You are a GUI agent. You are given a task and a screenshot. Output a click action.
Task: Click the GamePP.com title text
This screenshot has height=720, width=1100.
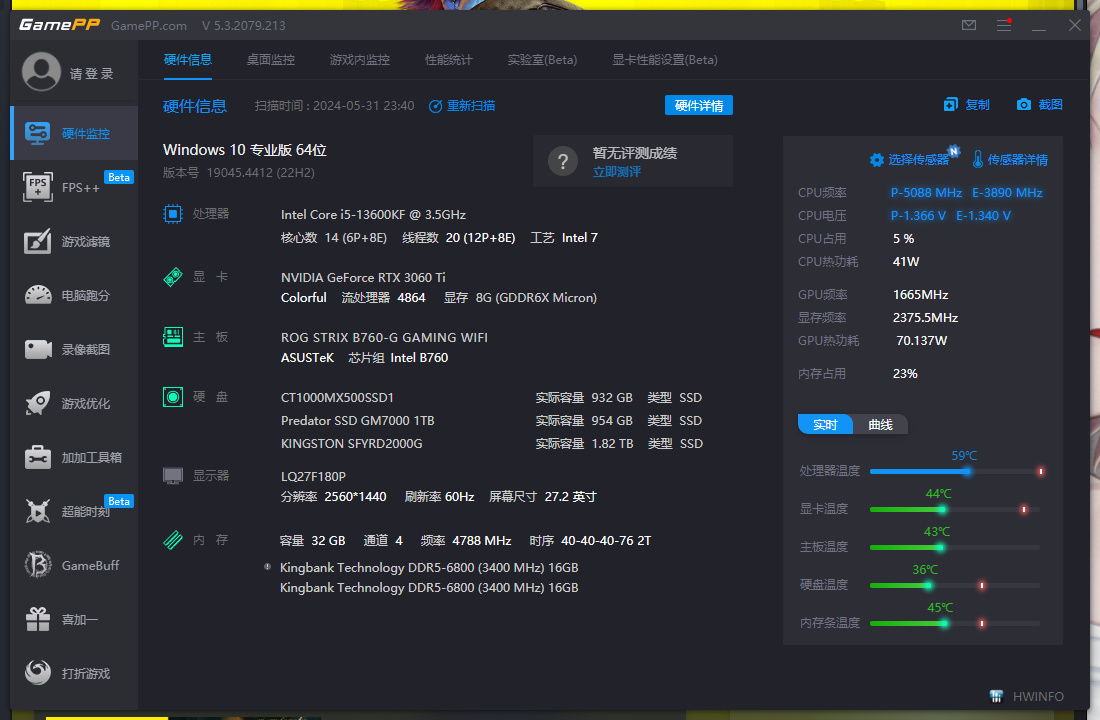tap(149, 26)
